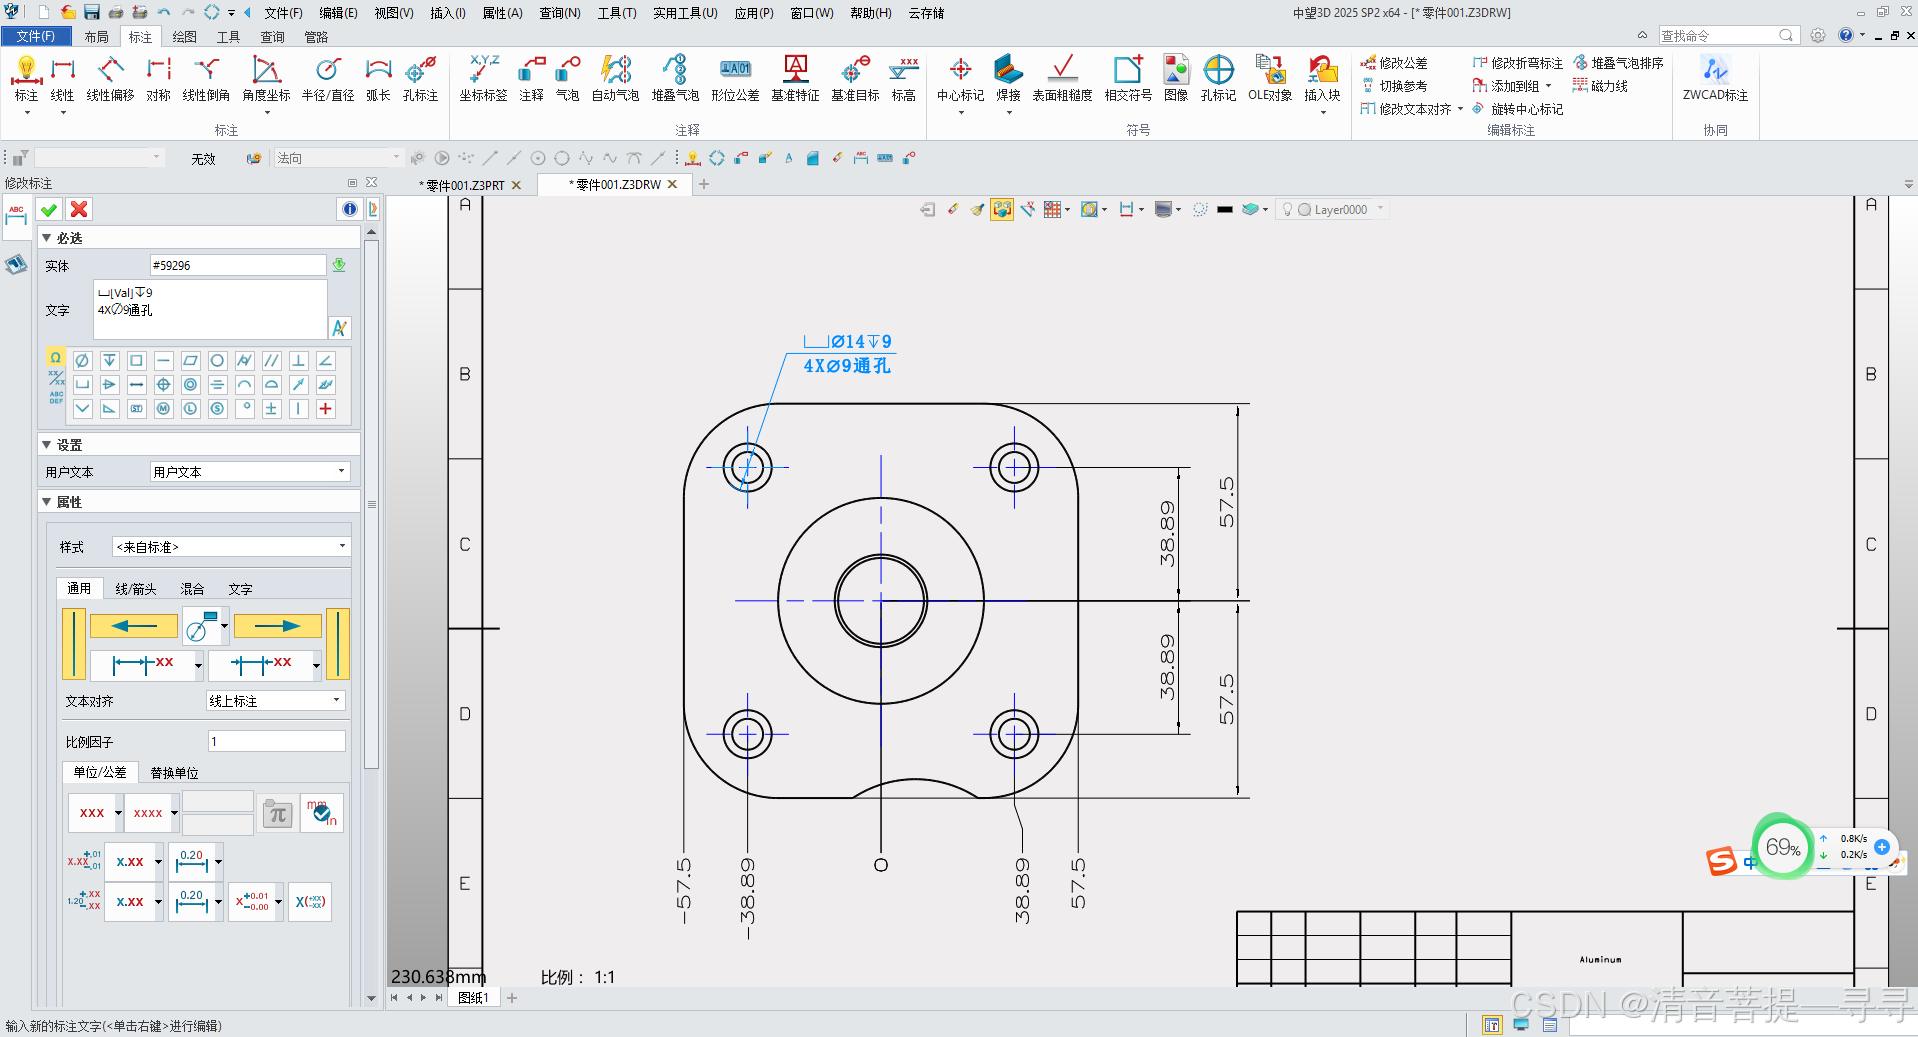Open the 用户文本 dropdown
The height and width of the screenshot is (1037, 1918).
pos(250,472)
